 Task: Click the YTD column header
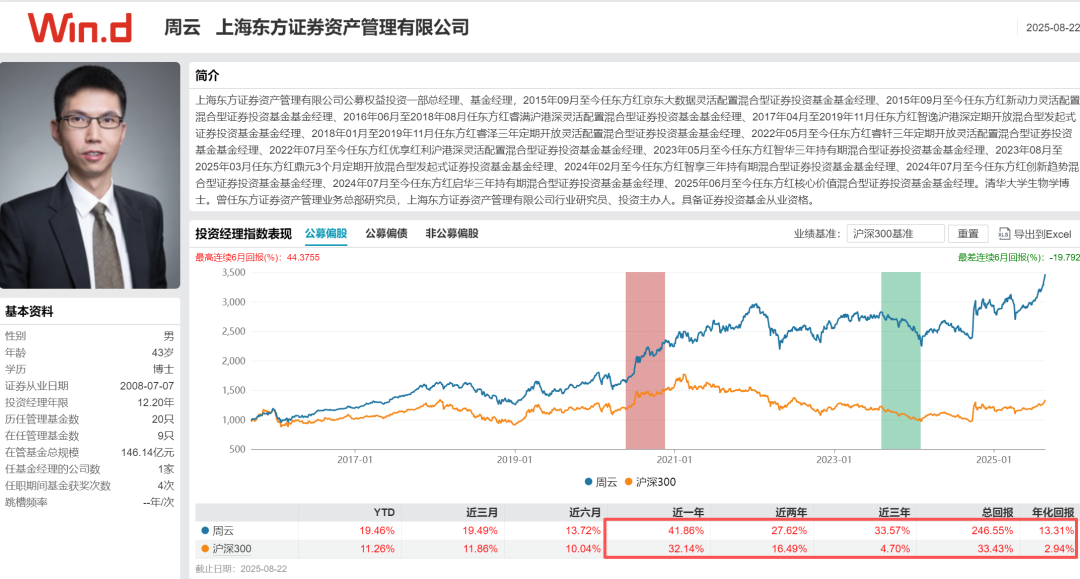(x=384, y=512)
